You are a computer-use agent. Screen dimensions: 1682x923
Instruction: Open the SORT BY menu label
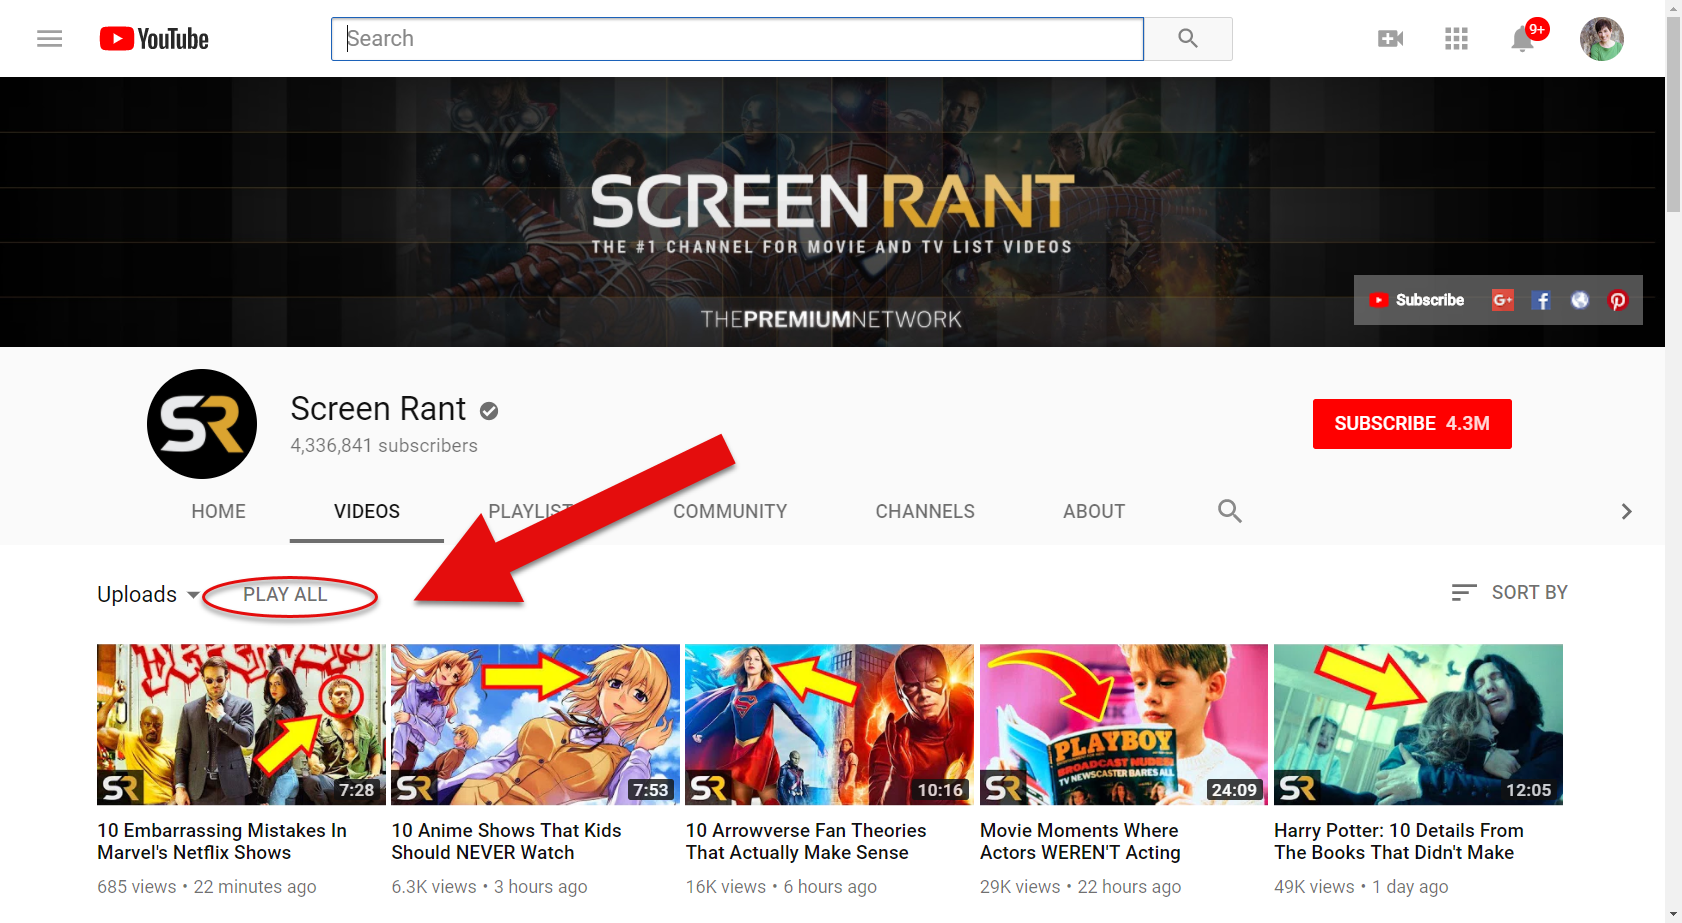pyautogui.click(x=1529, y=592)
